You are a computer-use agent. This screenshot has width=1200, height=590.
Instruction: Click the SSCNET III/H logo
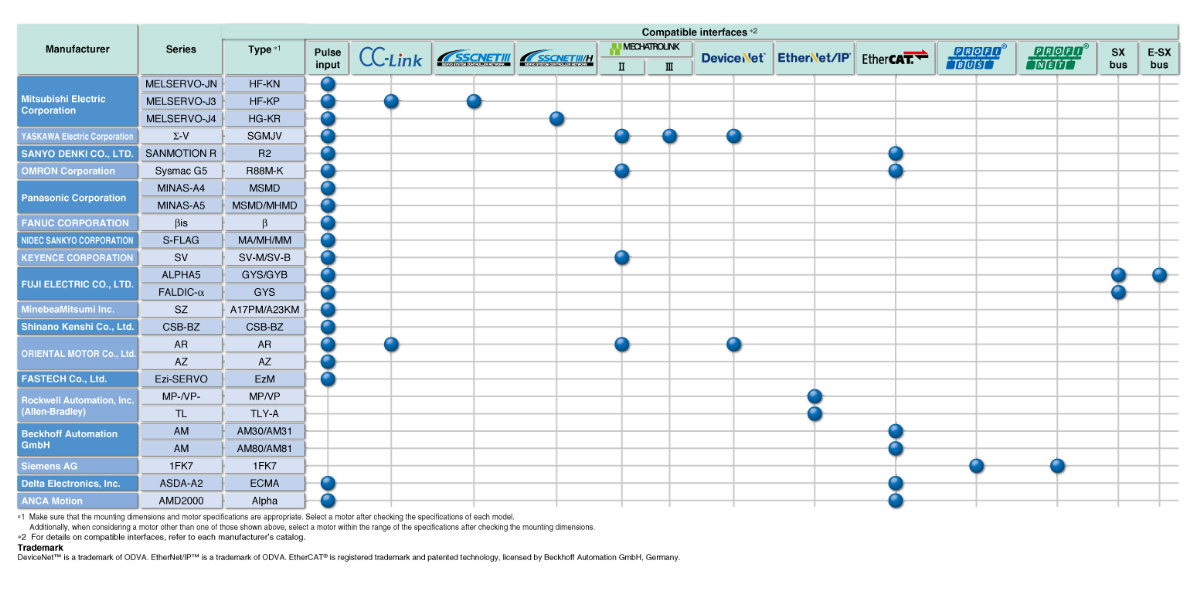tap(557, 58)
